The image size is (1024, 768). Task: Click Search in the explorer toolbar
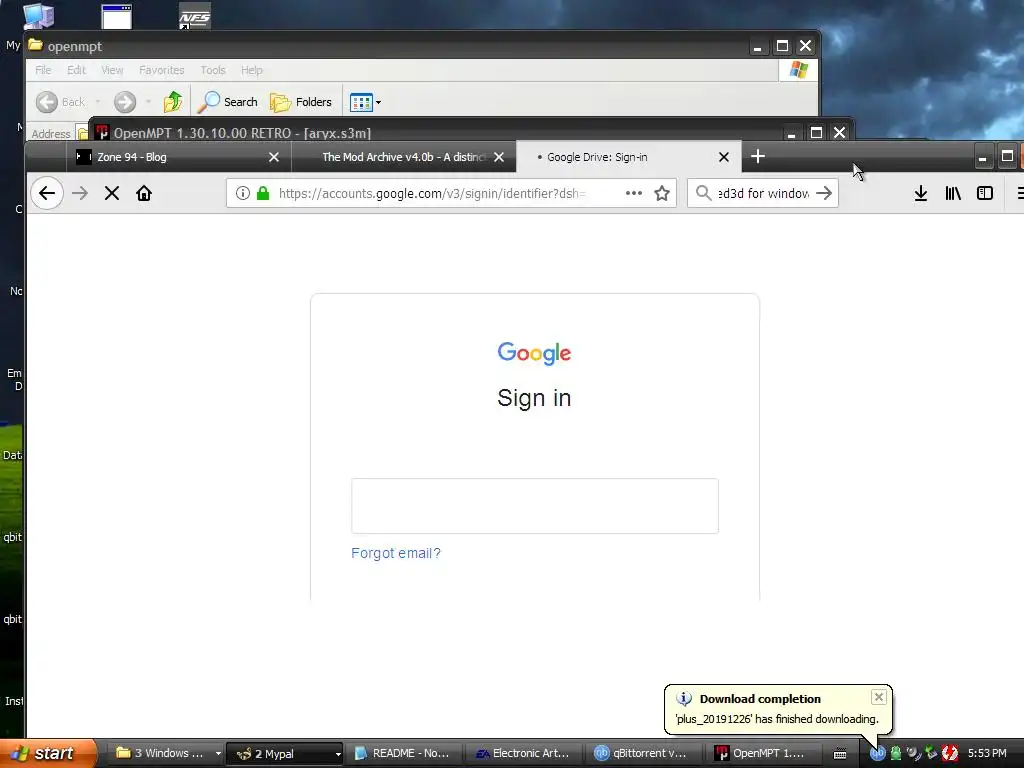[x=227, y=102]
